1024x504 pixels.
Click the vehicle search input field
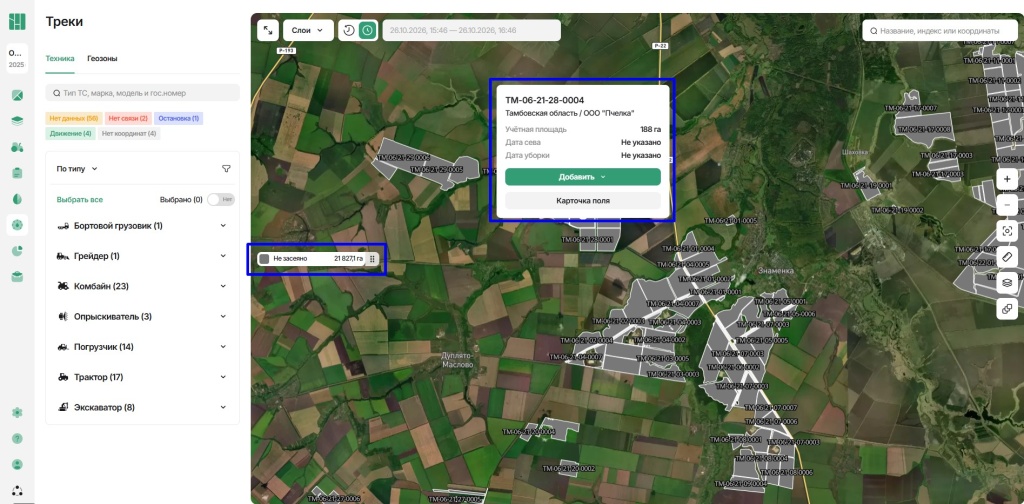142,93
